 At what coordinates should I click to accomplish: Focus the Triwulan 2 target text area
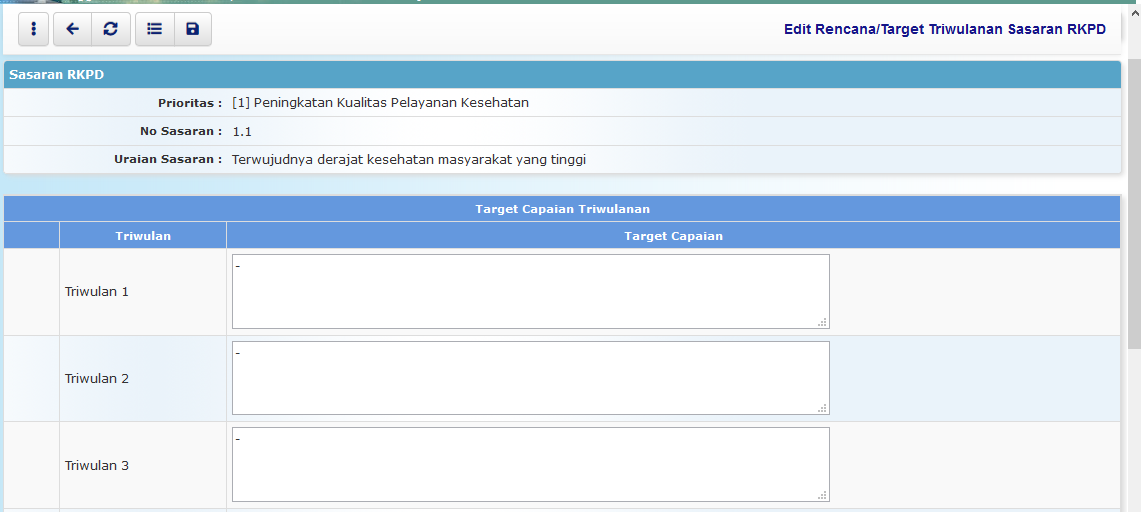coord(530,378)
